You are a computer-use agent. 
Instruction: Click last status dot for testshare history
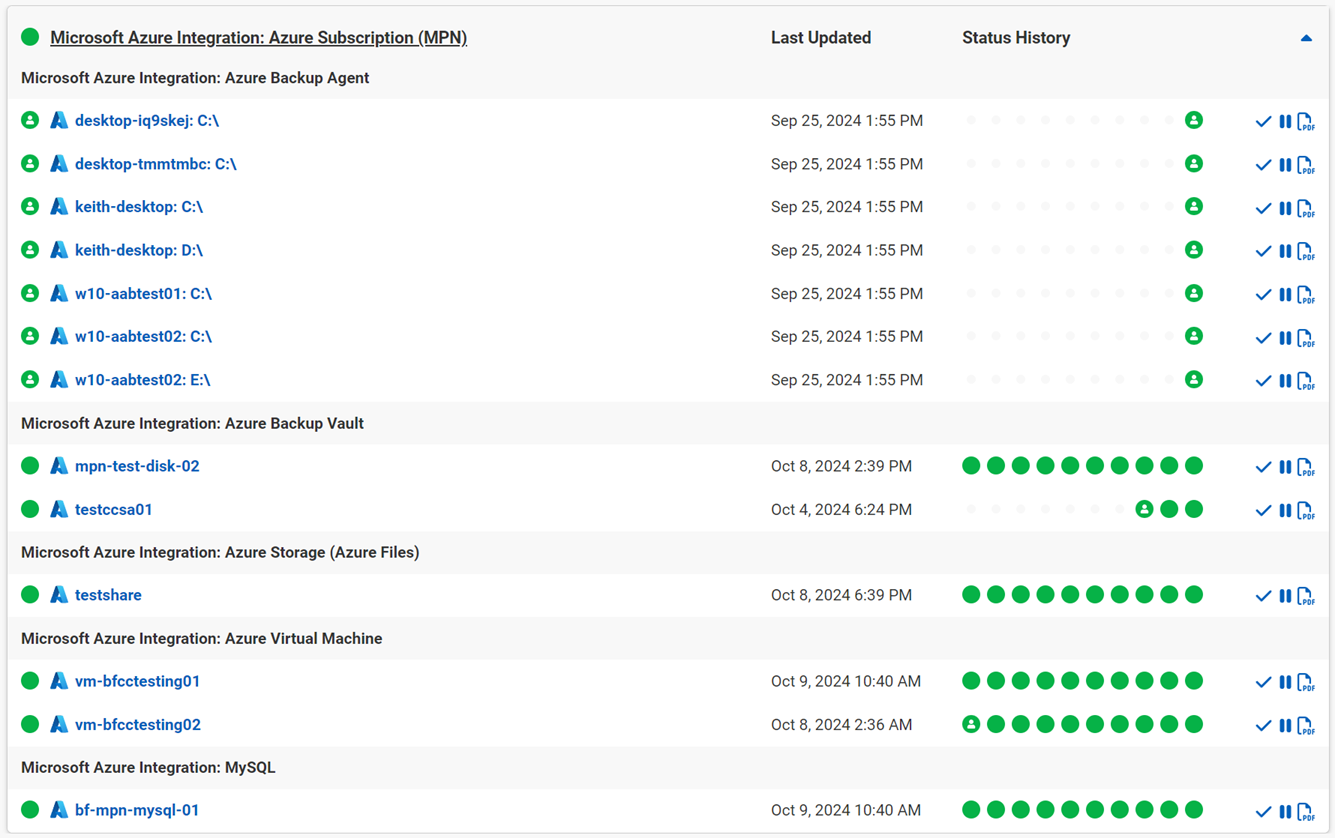click(x=1193, y=595)
